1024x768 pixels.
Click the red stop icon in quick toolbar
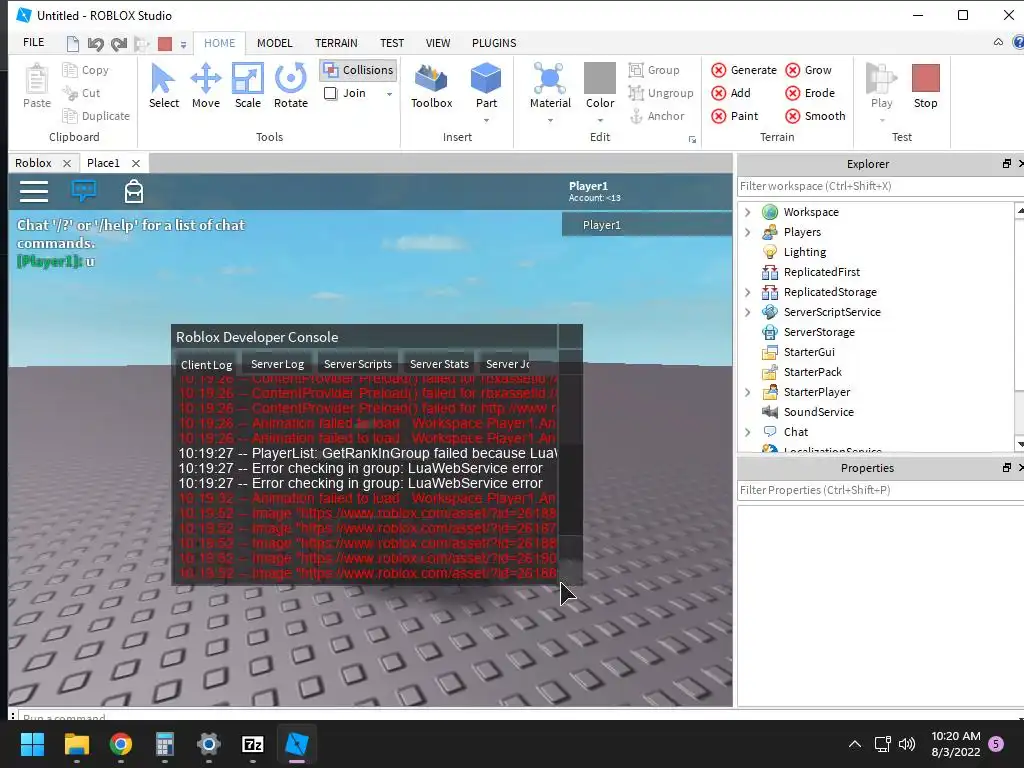tap(165, 44)
